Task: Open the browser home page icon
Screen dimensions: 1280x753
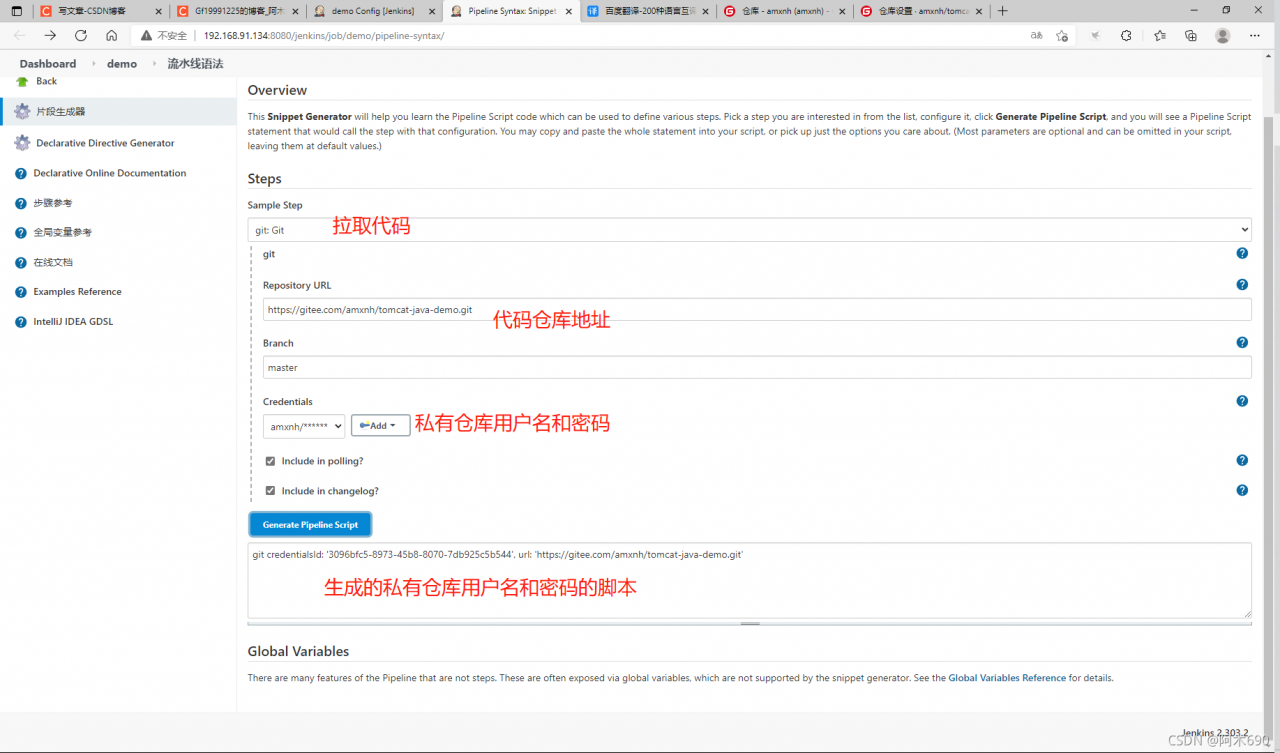Action: (x=111, y=35)
